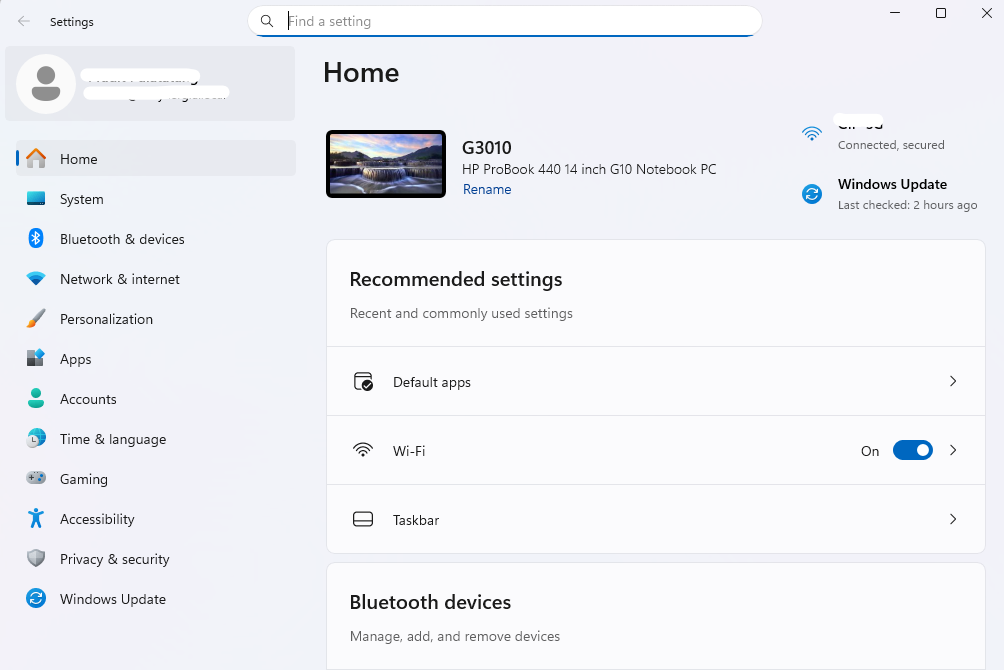Open Privacy & security shield icon
The width and height of the screenshot is (1004, 670).
(x=36, y=559)
